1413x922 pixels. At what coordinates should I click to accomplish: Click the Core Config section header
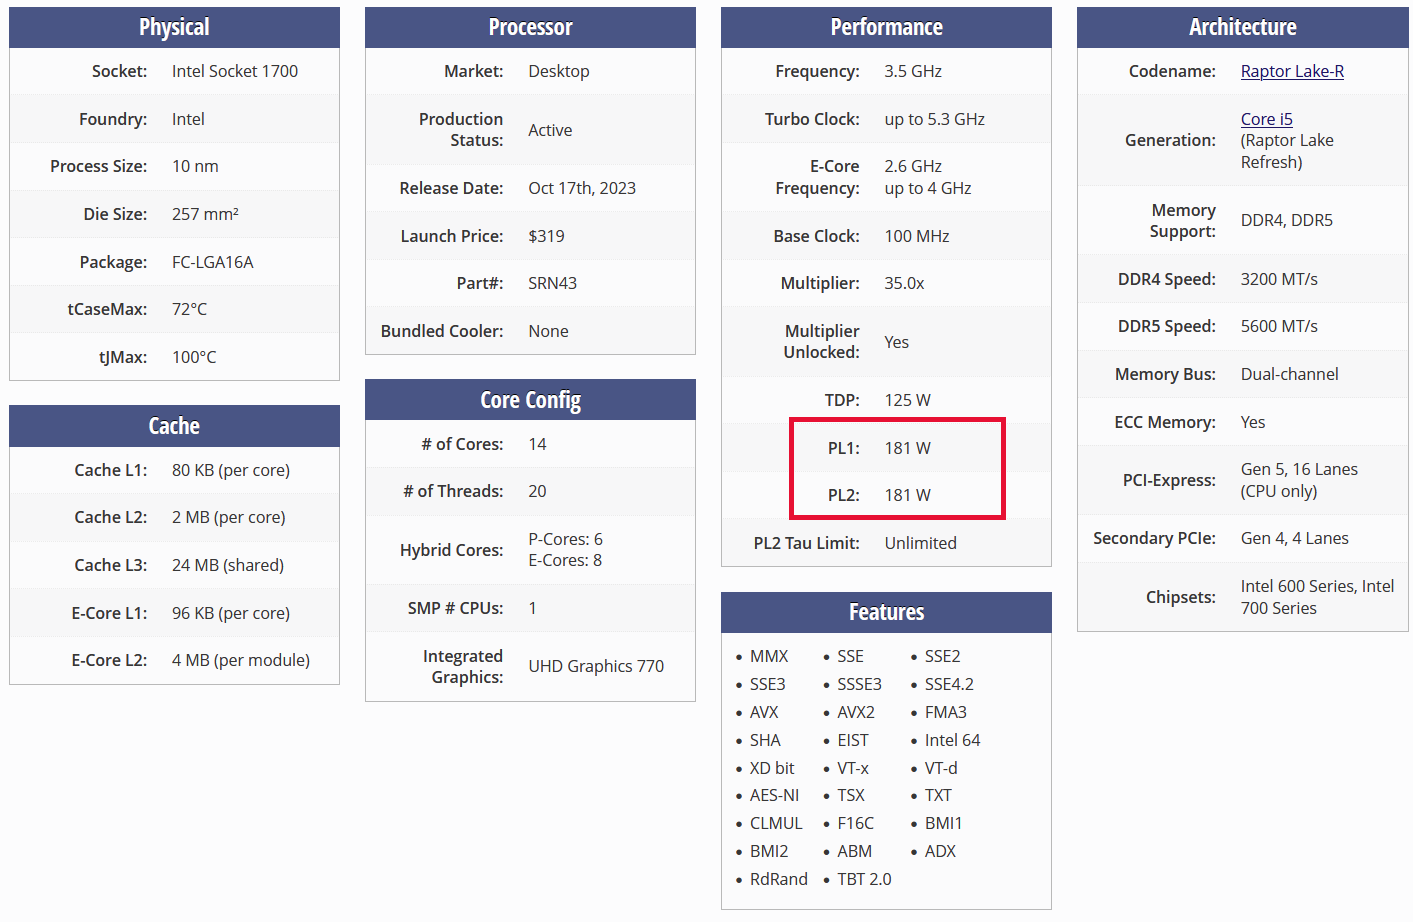[x=530, y=400]
